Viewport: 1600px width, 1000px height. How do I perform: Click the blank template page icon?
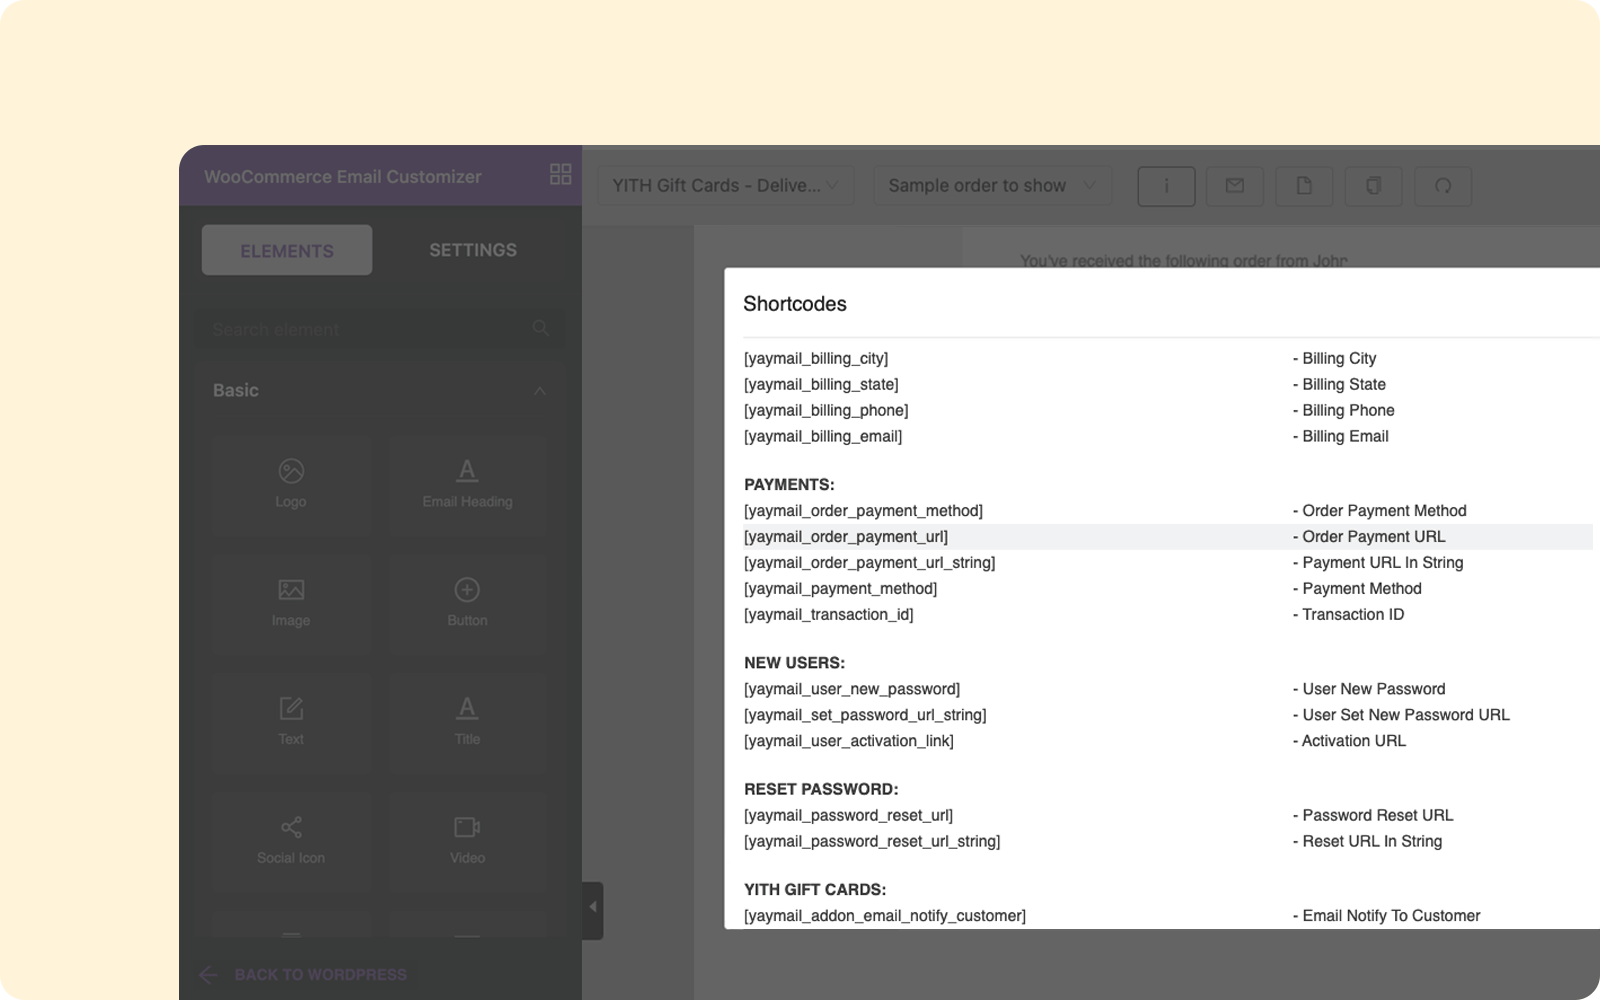pyautogui.click(x=1304, y=186)
